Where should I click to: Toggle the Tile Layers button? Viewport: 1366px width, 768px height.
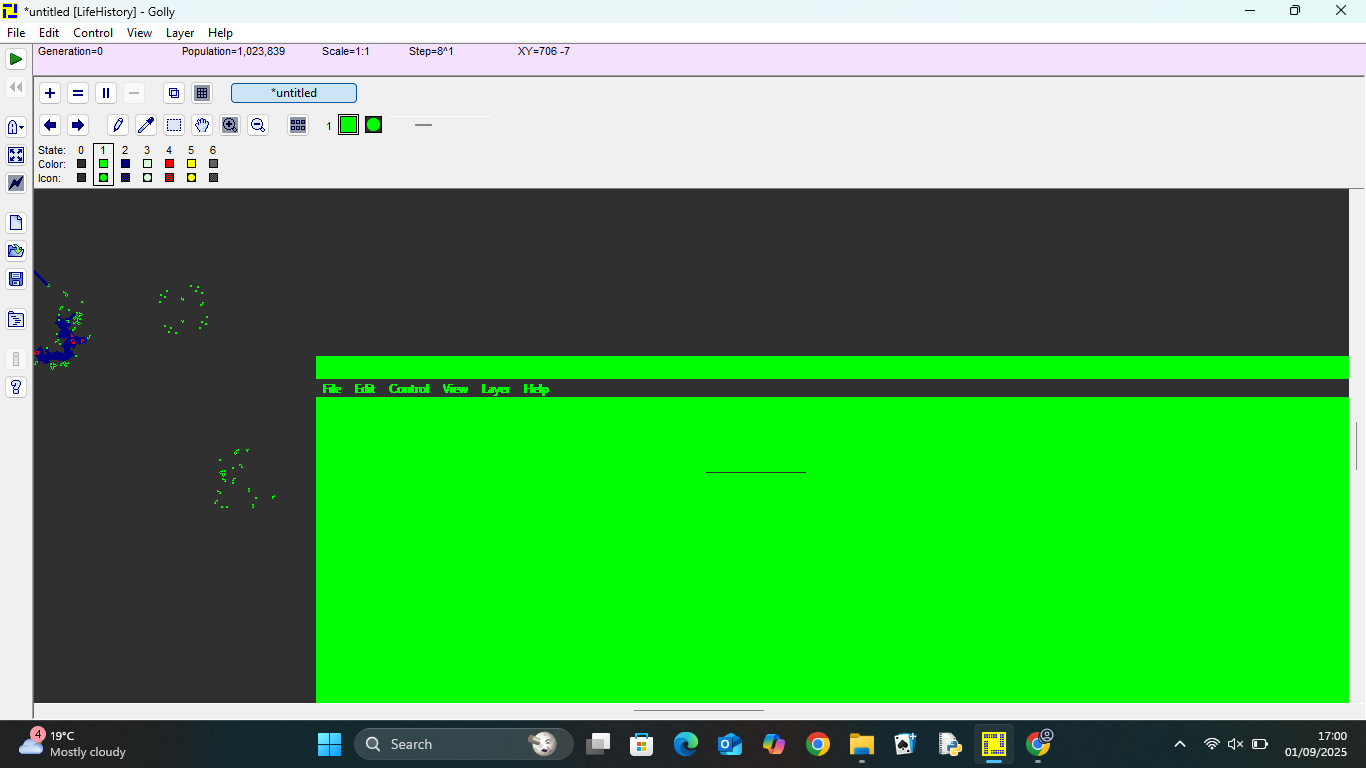tap(202, 93)
